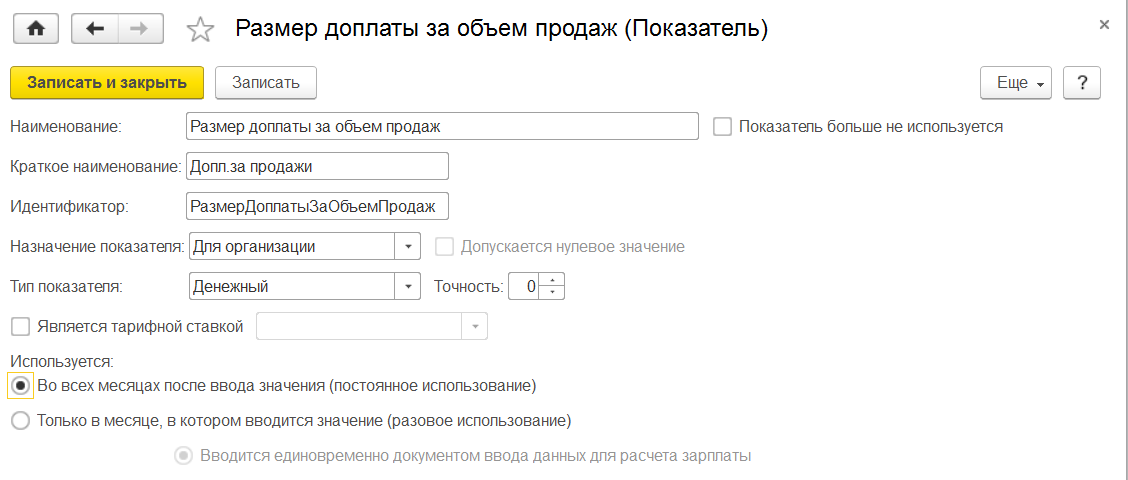
Task: Enable "Показатель больше не используется" checkbox
Action: (722, 126)
